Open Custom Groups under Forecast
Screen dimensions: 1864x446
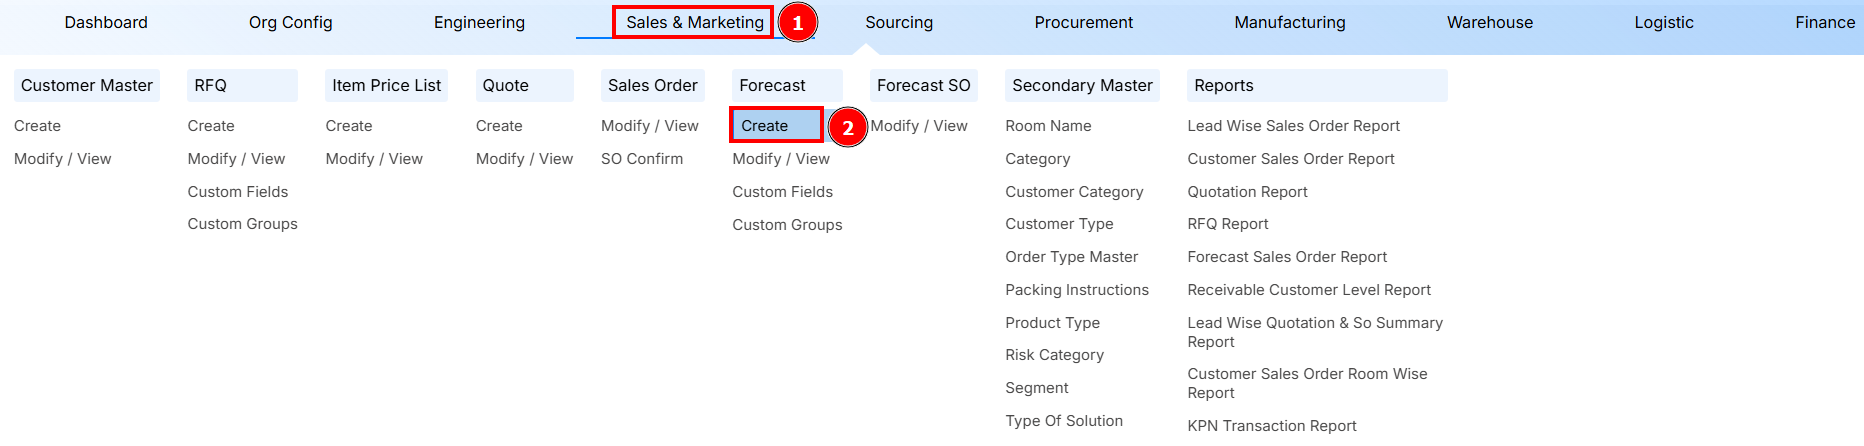coord(787,225)
